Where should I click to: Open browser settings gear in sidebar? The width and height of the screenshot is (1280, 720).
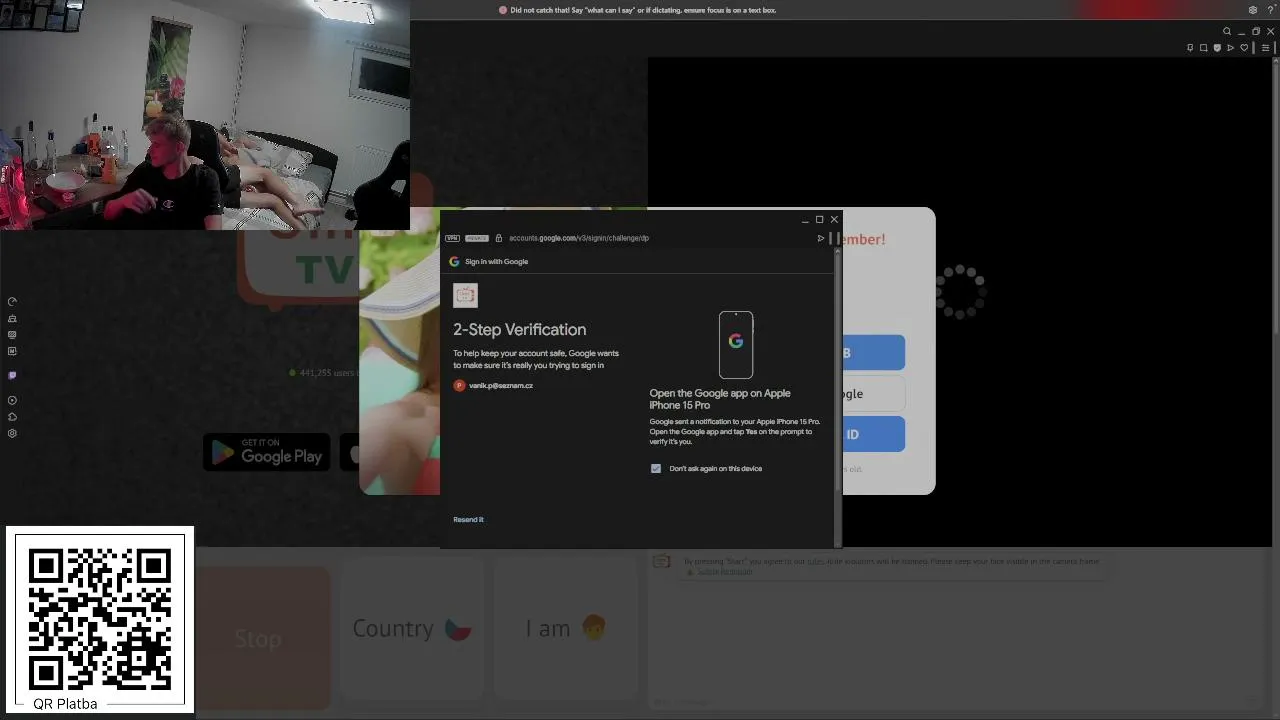tap(12, 433)
